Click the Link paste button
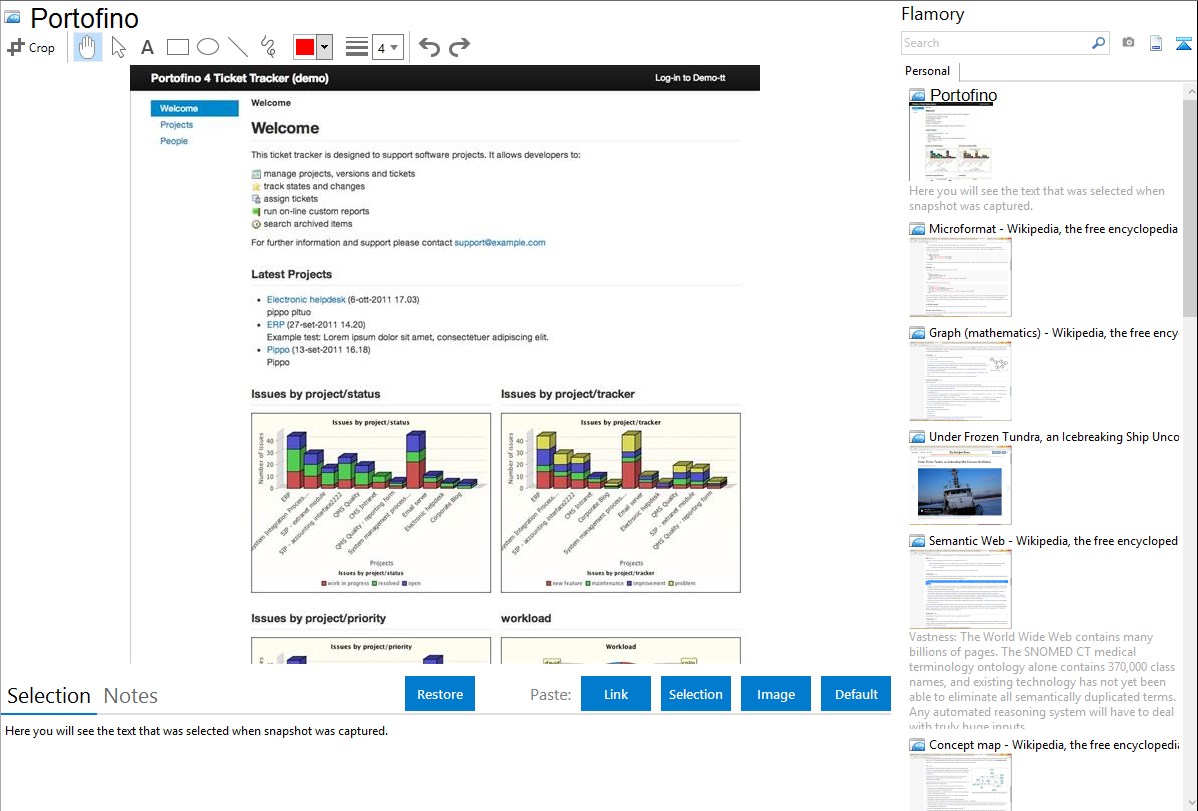 616,694
